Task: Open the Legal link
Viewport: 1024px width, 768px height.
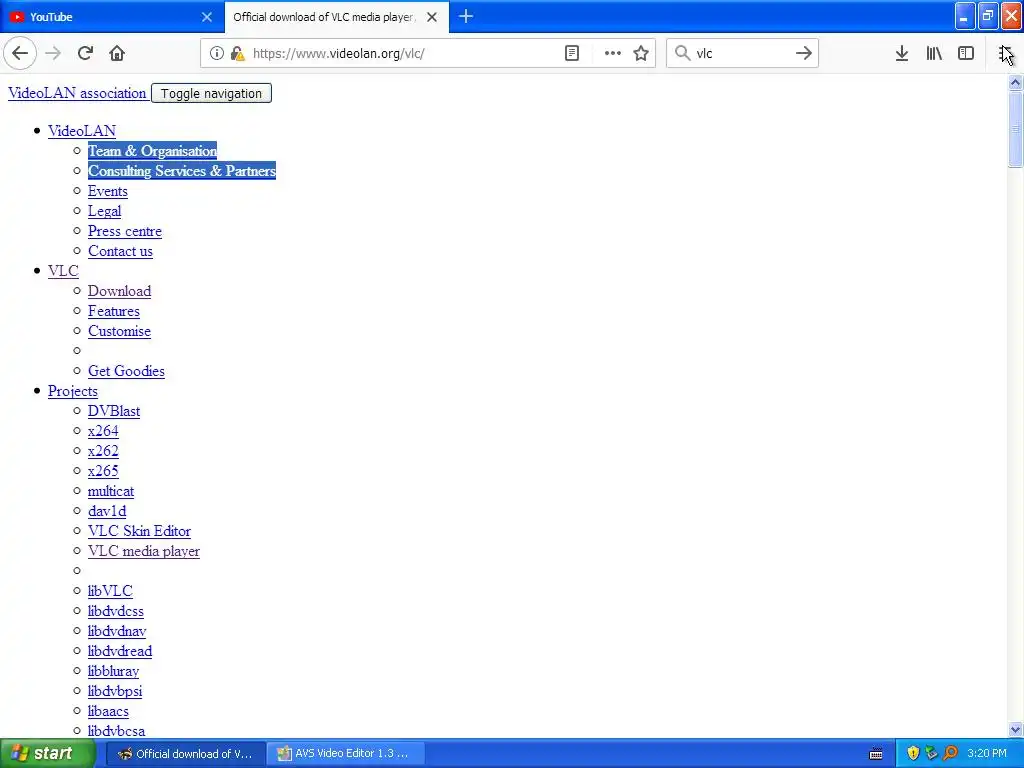Action: [104, 211]
